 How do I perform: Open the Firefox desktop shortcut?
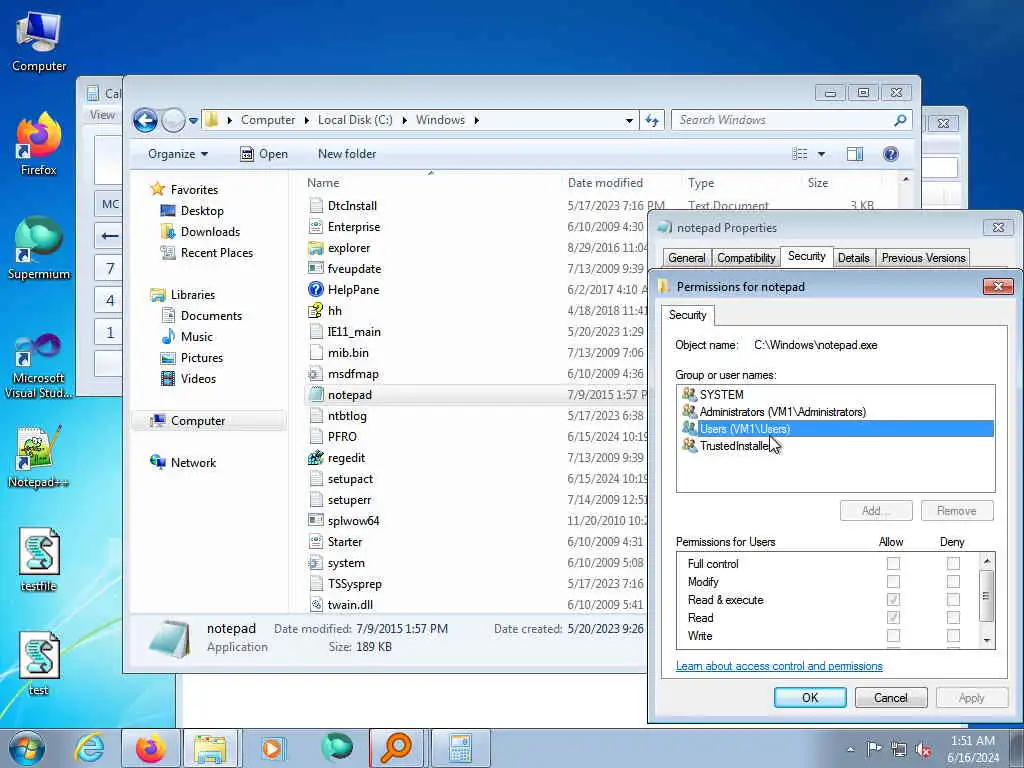(39, 145)
